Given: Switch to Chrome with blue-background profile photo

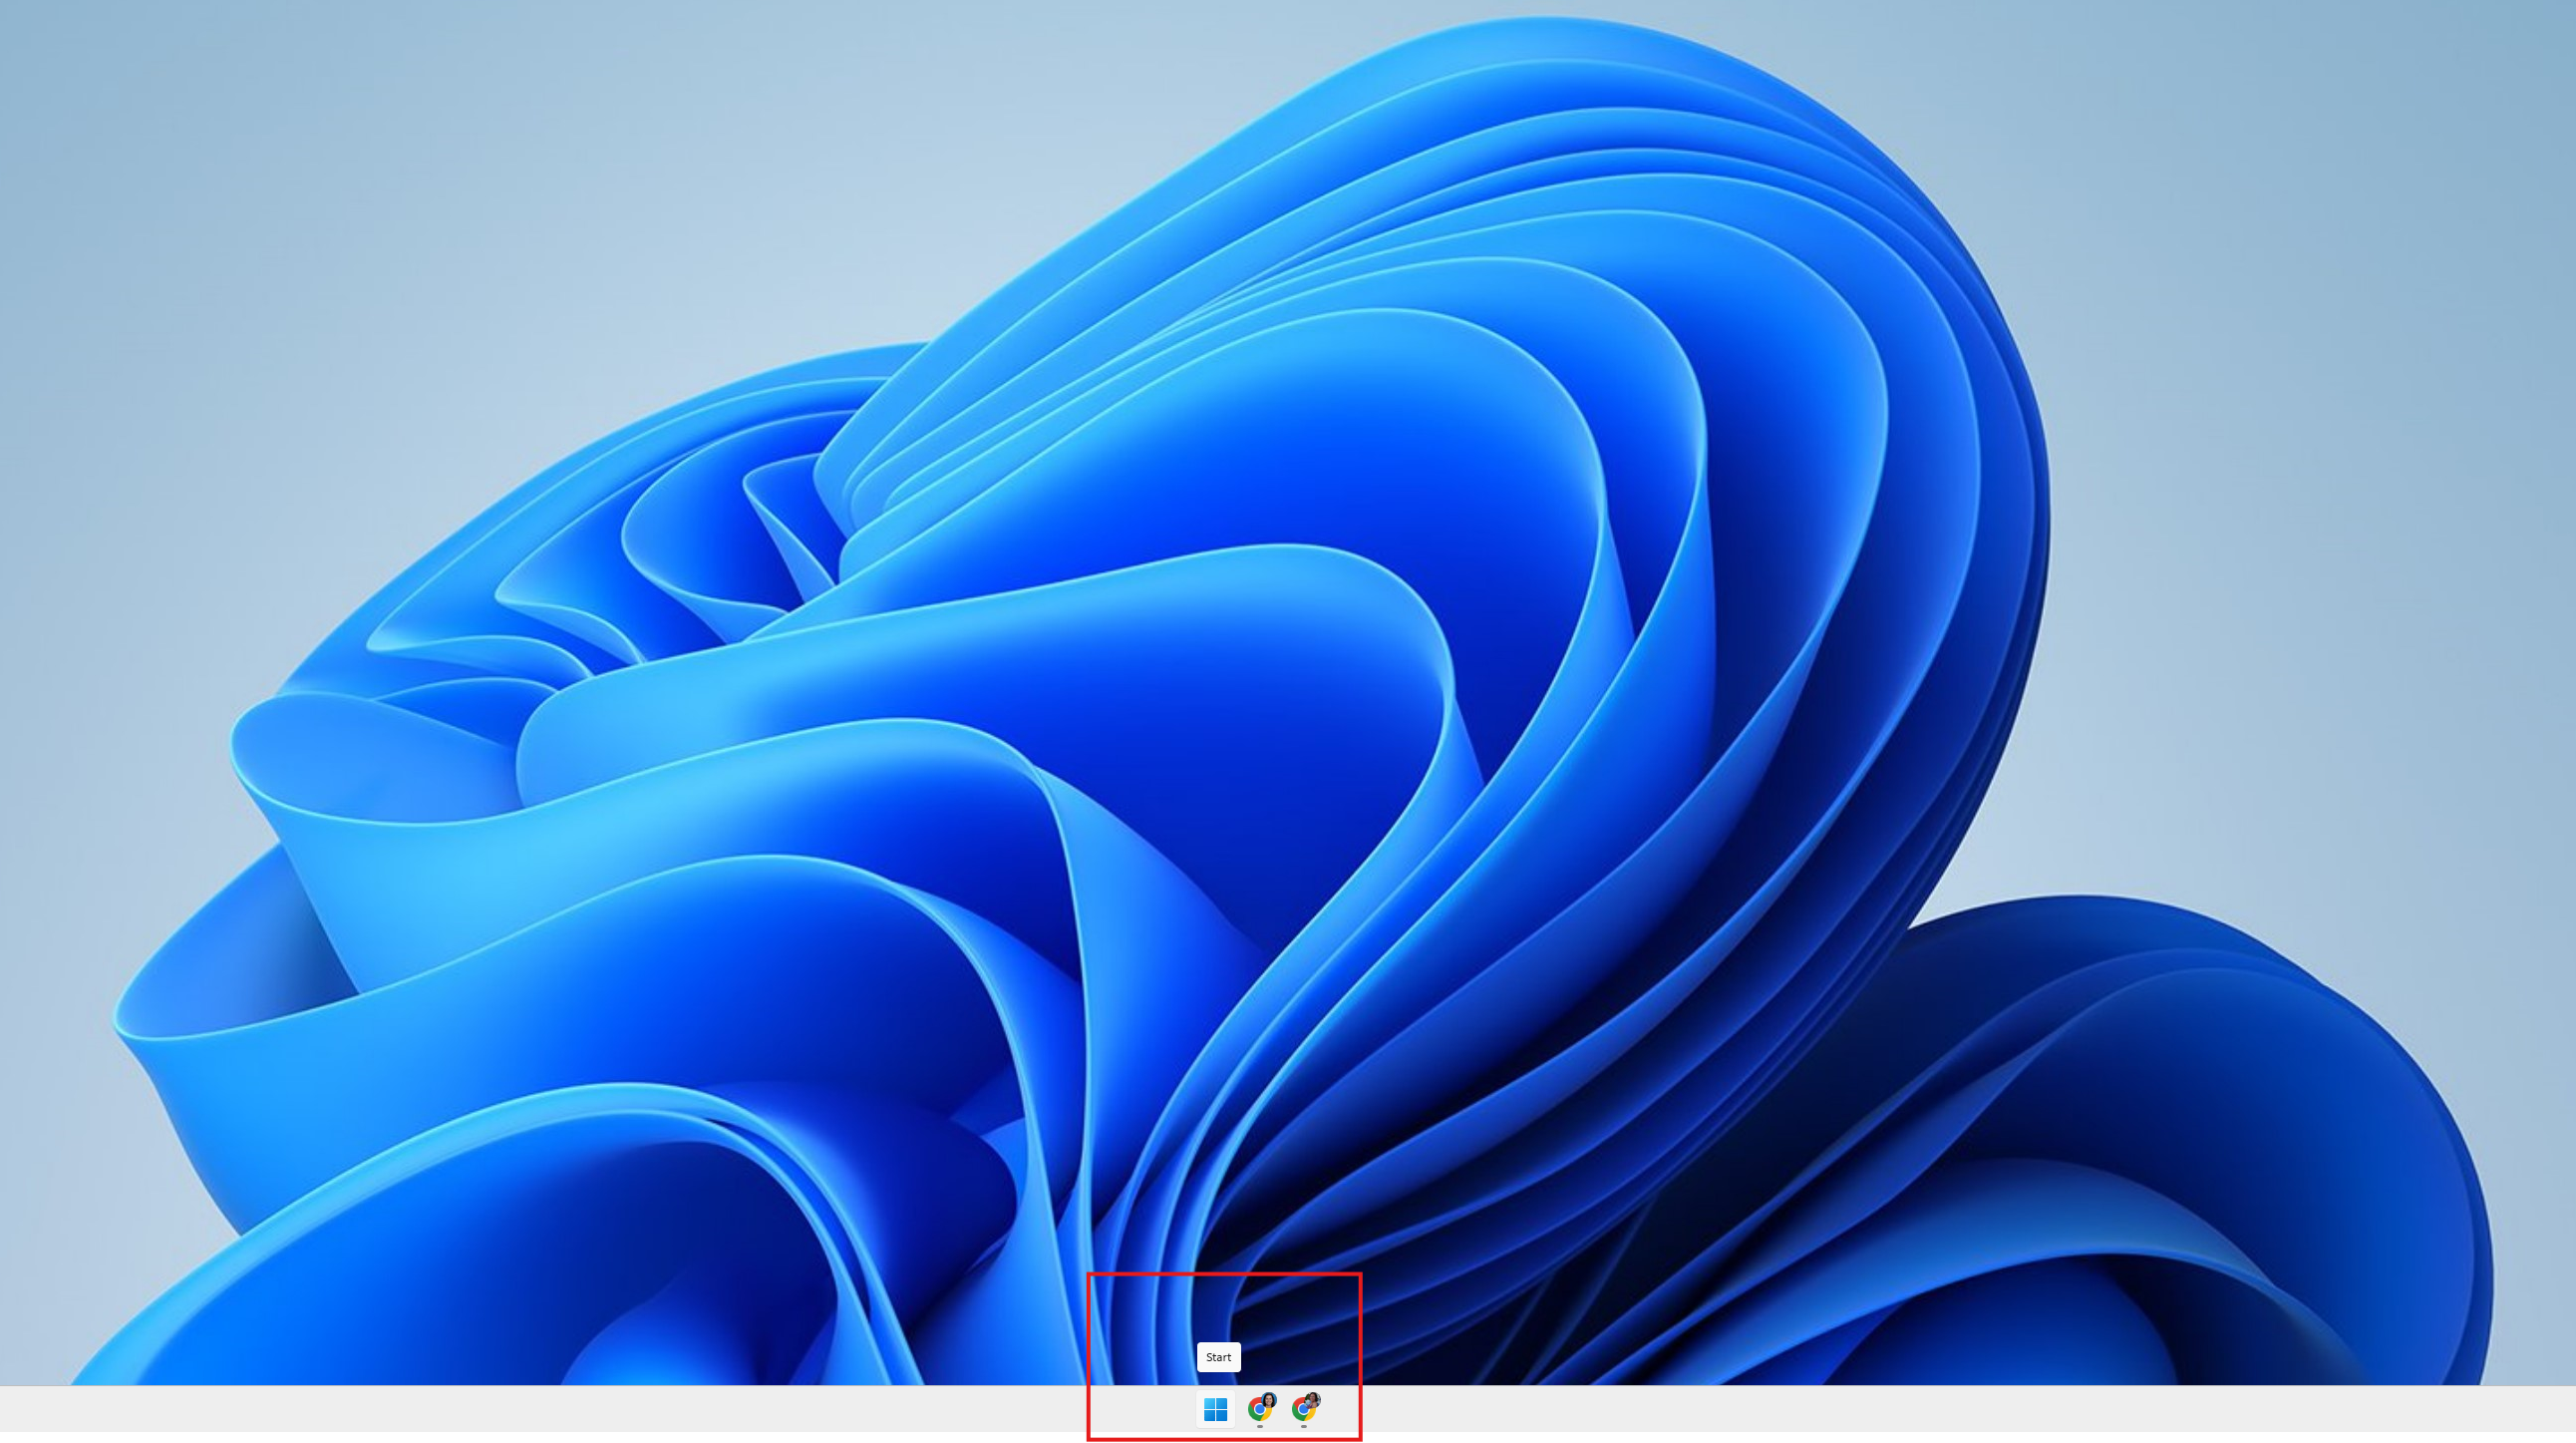Looking at the screenshot, I should (1259, 1409).
